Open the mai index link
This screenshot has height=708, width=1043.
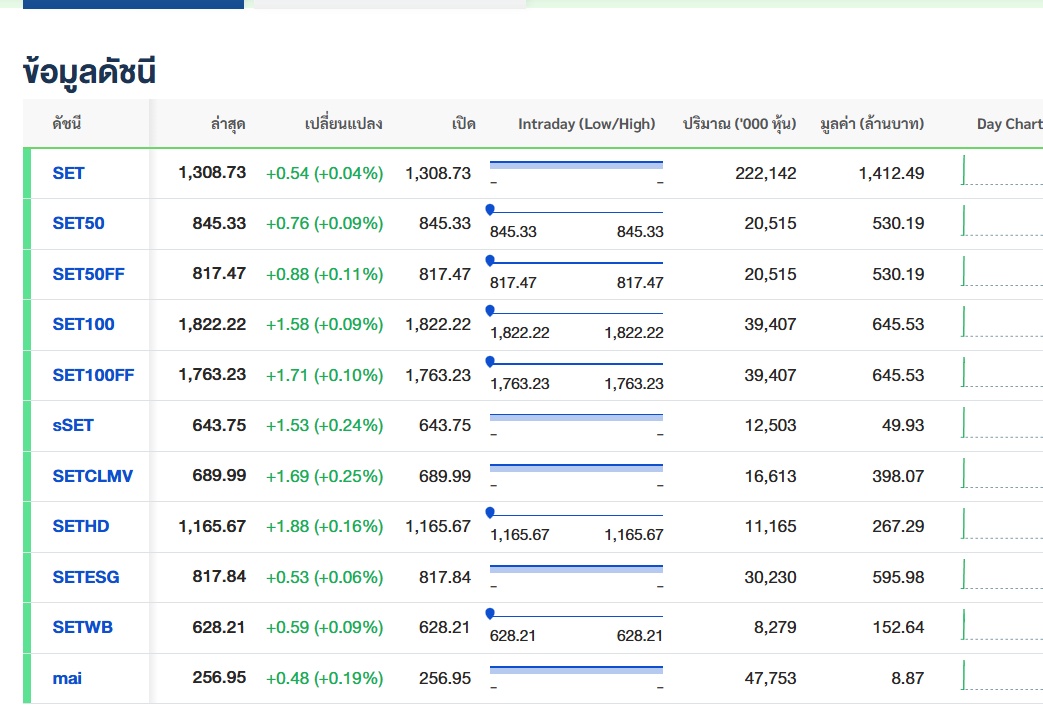click(x=67, y=678)
